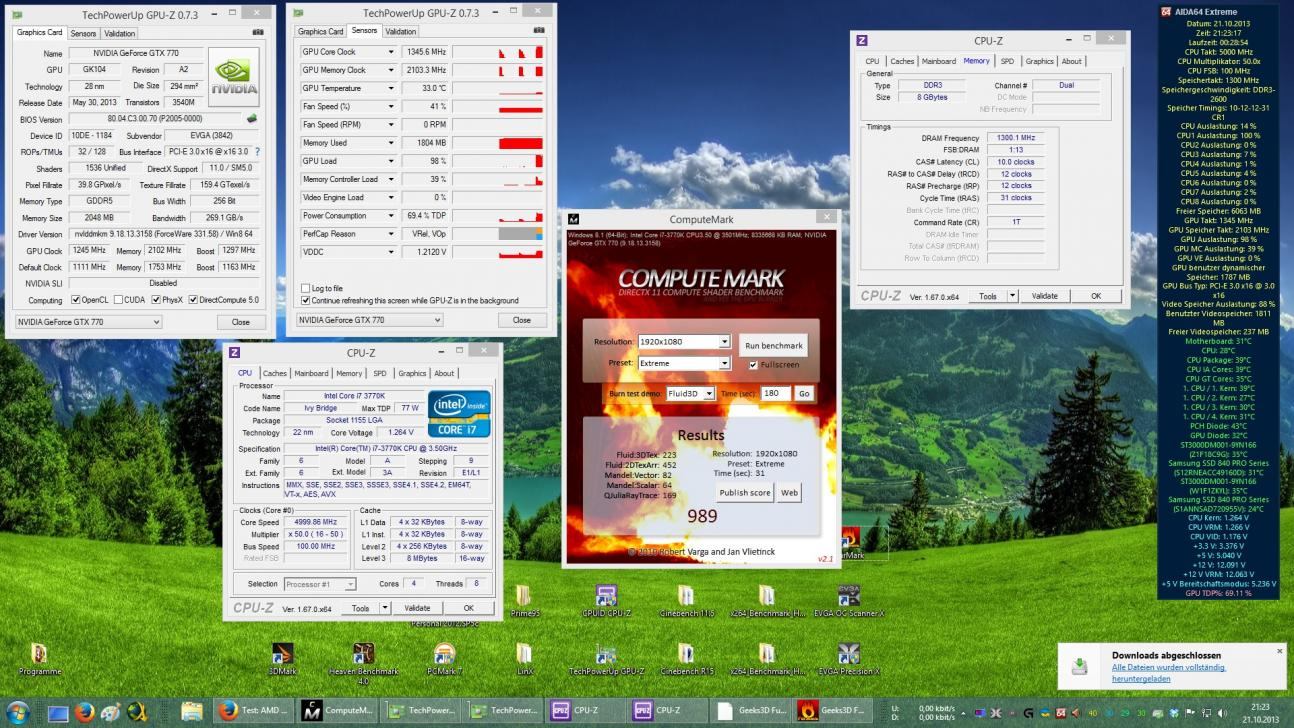The width and height of the screenshot is (1294, 728).
Task: Open the Tools dropdown arrow in CPU-Z CPU window
Action: [386, 608]
